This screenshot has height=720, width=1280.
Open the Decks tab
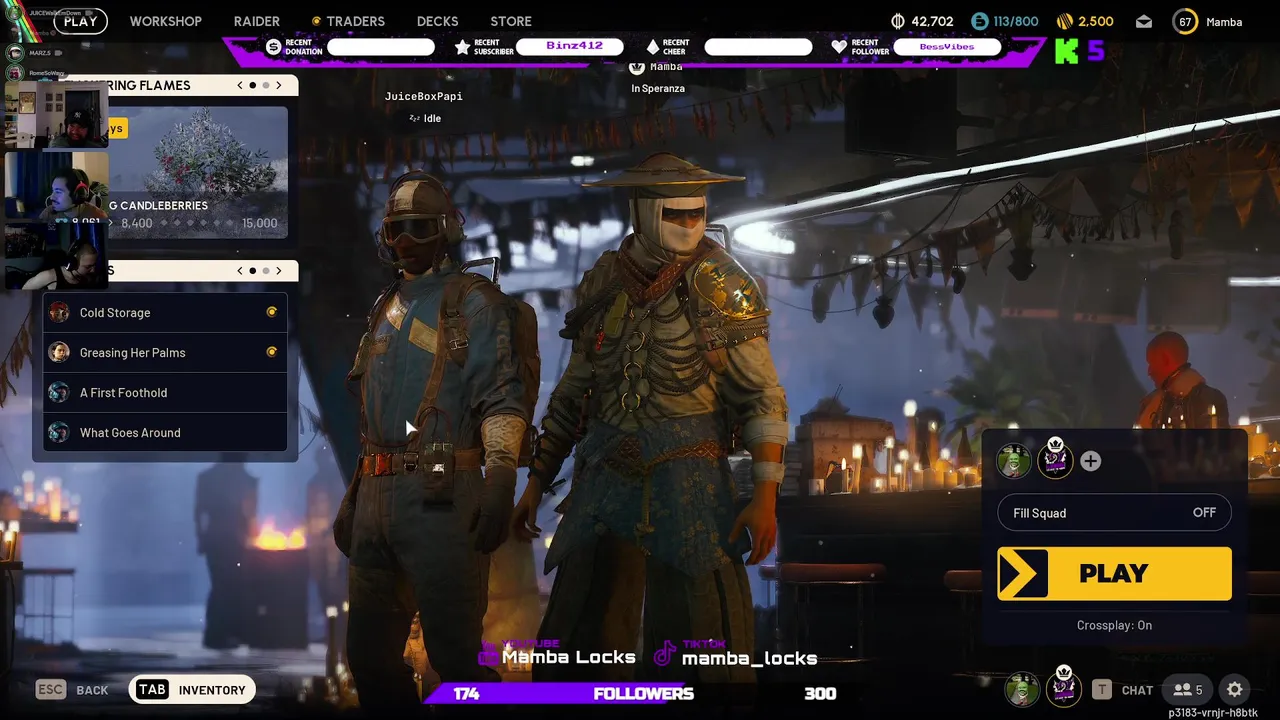click(437, 21)
